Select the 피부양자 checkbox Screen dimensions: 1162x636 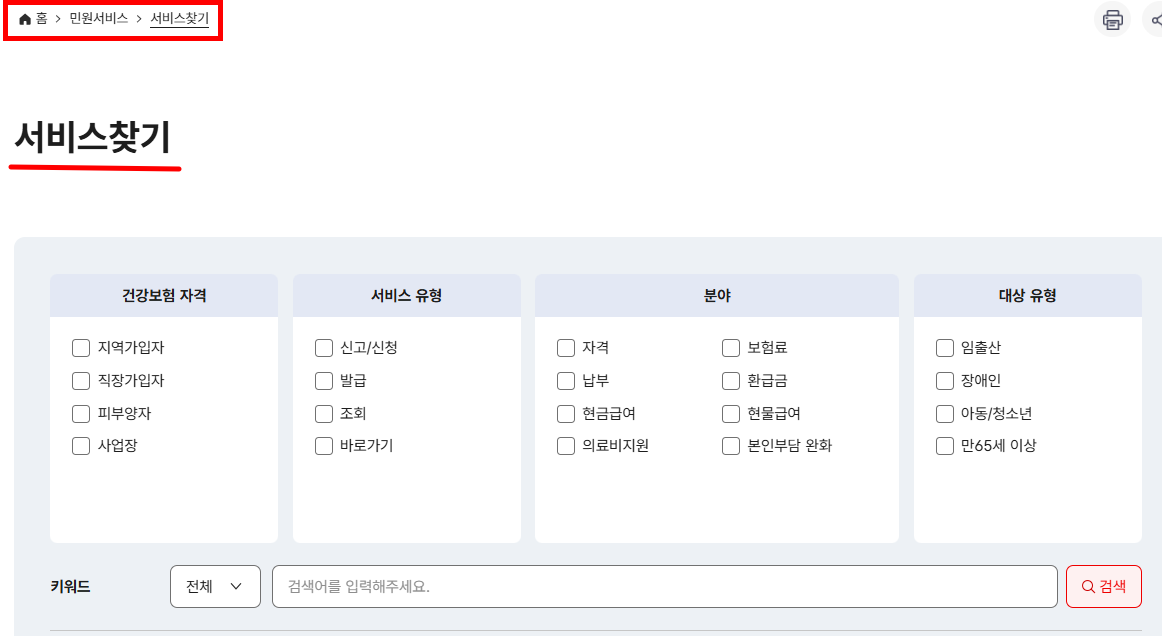click(81, 413)
